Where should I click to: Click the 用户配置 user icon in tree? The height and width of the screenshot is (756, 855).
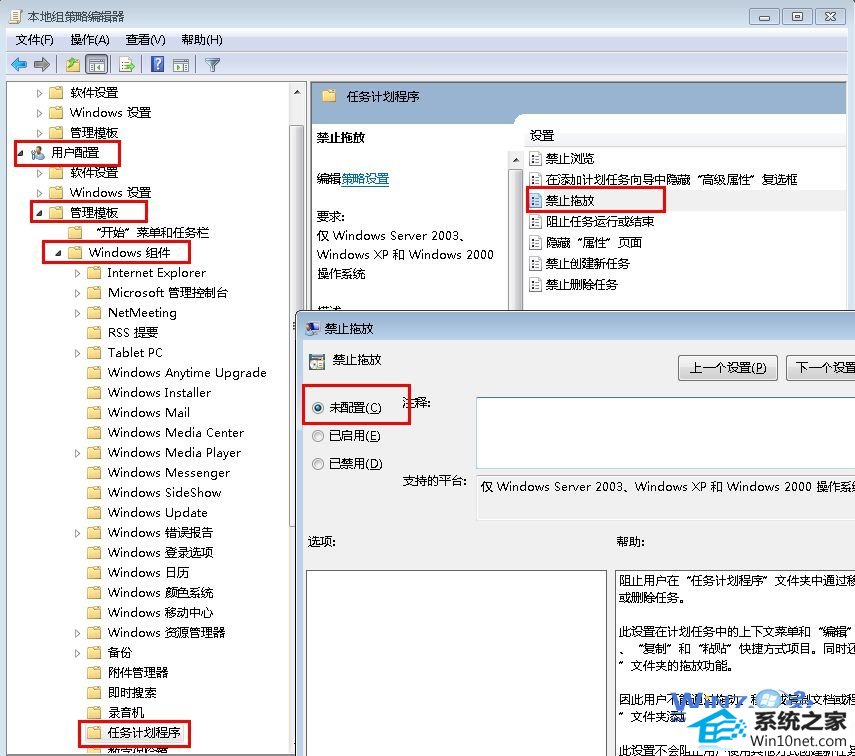(38, 153)
